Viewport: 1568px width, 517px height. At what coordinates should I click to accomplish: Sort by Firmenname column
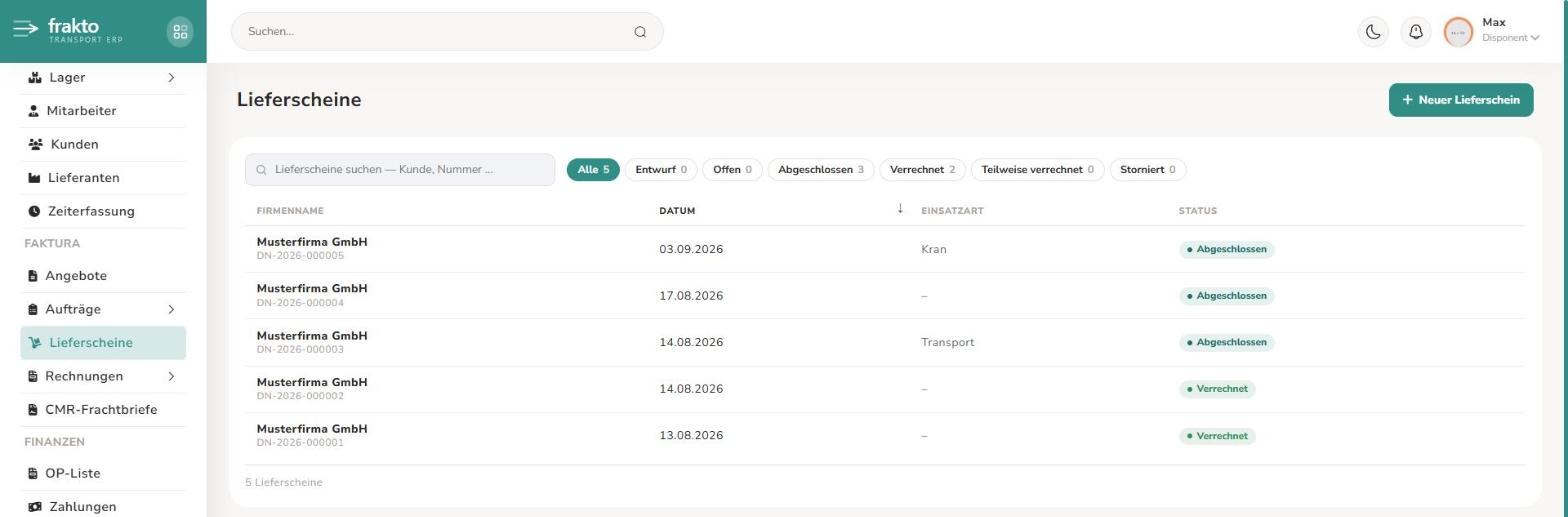pyautogui.click(x=290, y=211)
